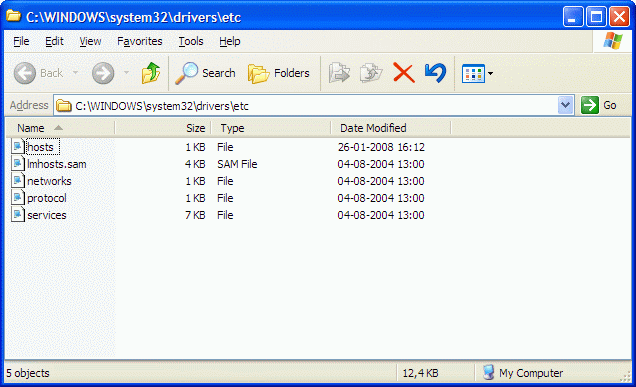Sort files by Name column header

point(60,128)
